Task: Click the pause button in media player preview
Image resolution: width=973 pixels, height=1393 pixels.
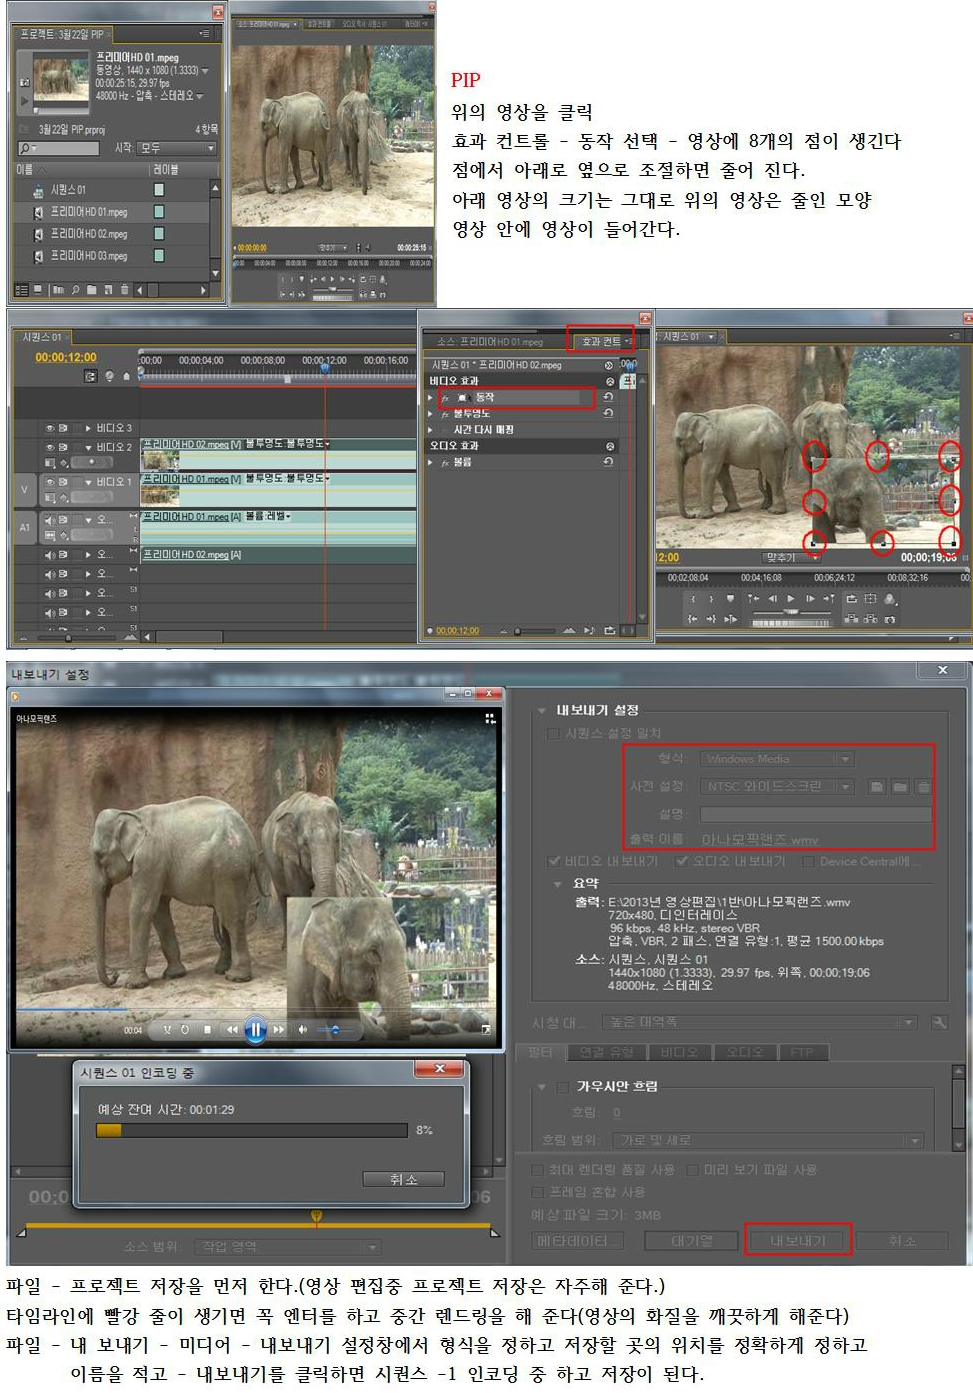Action: [255, 1029]
